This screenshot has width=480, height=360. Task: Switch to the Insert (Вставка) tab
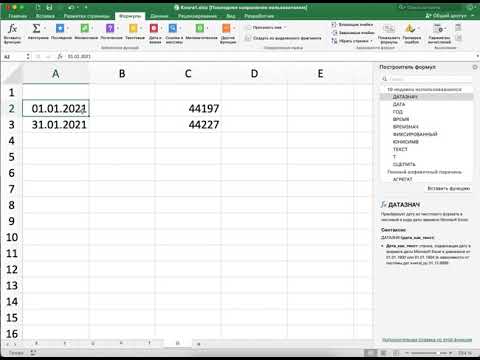coord(45,16)
